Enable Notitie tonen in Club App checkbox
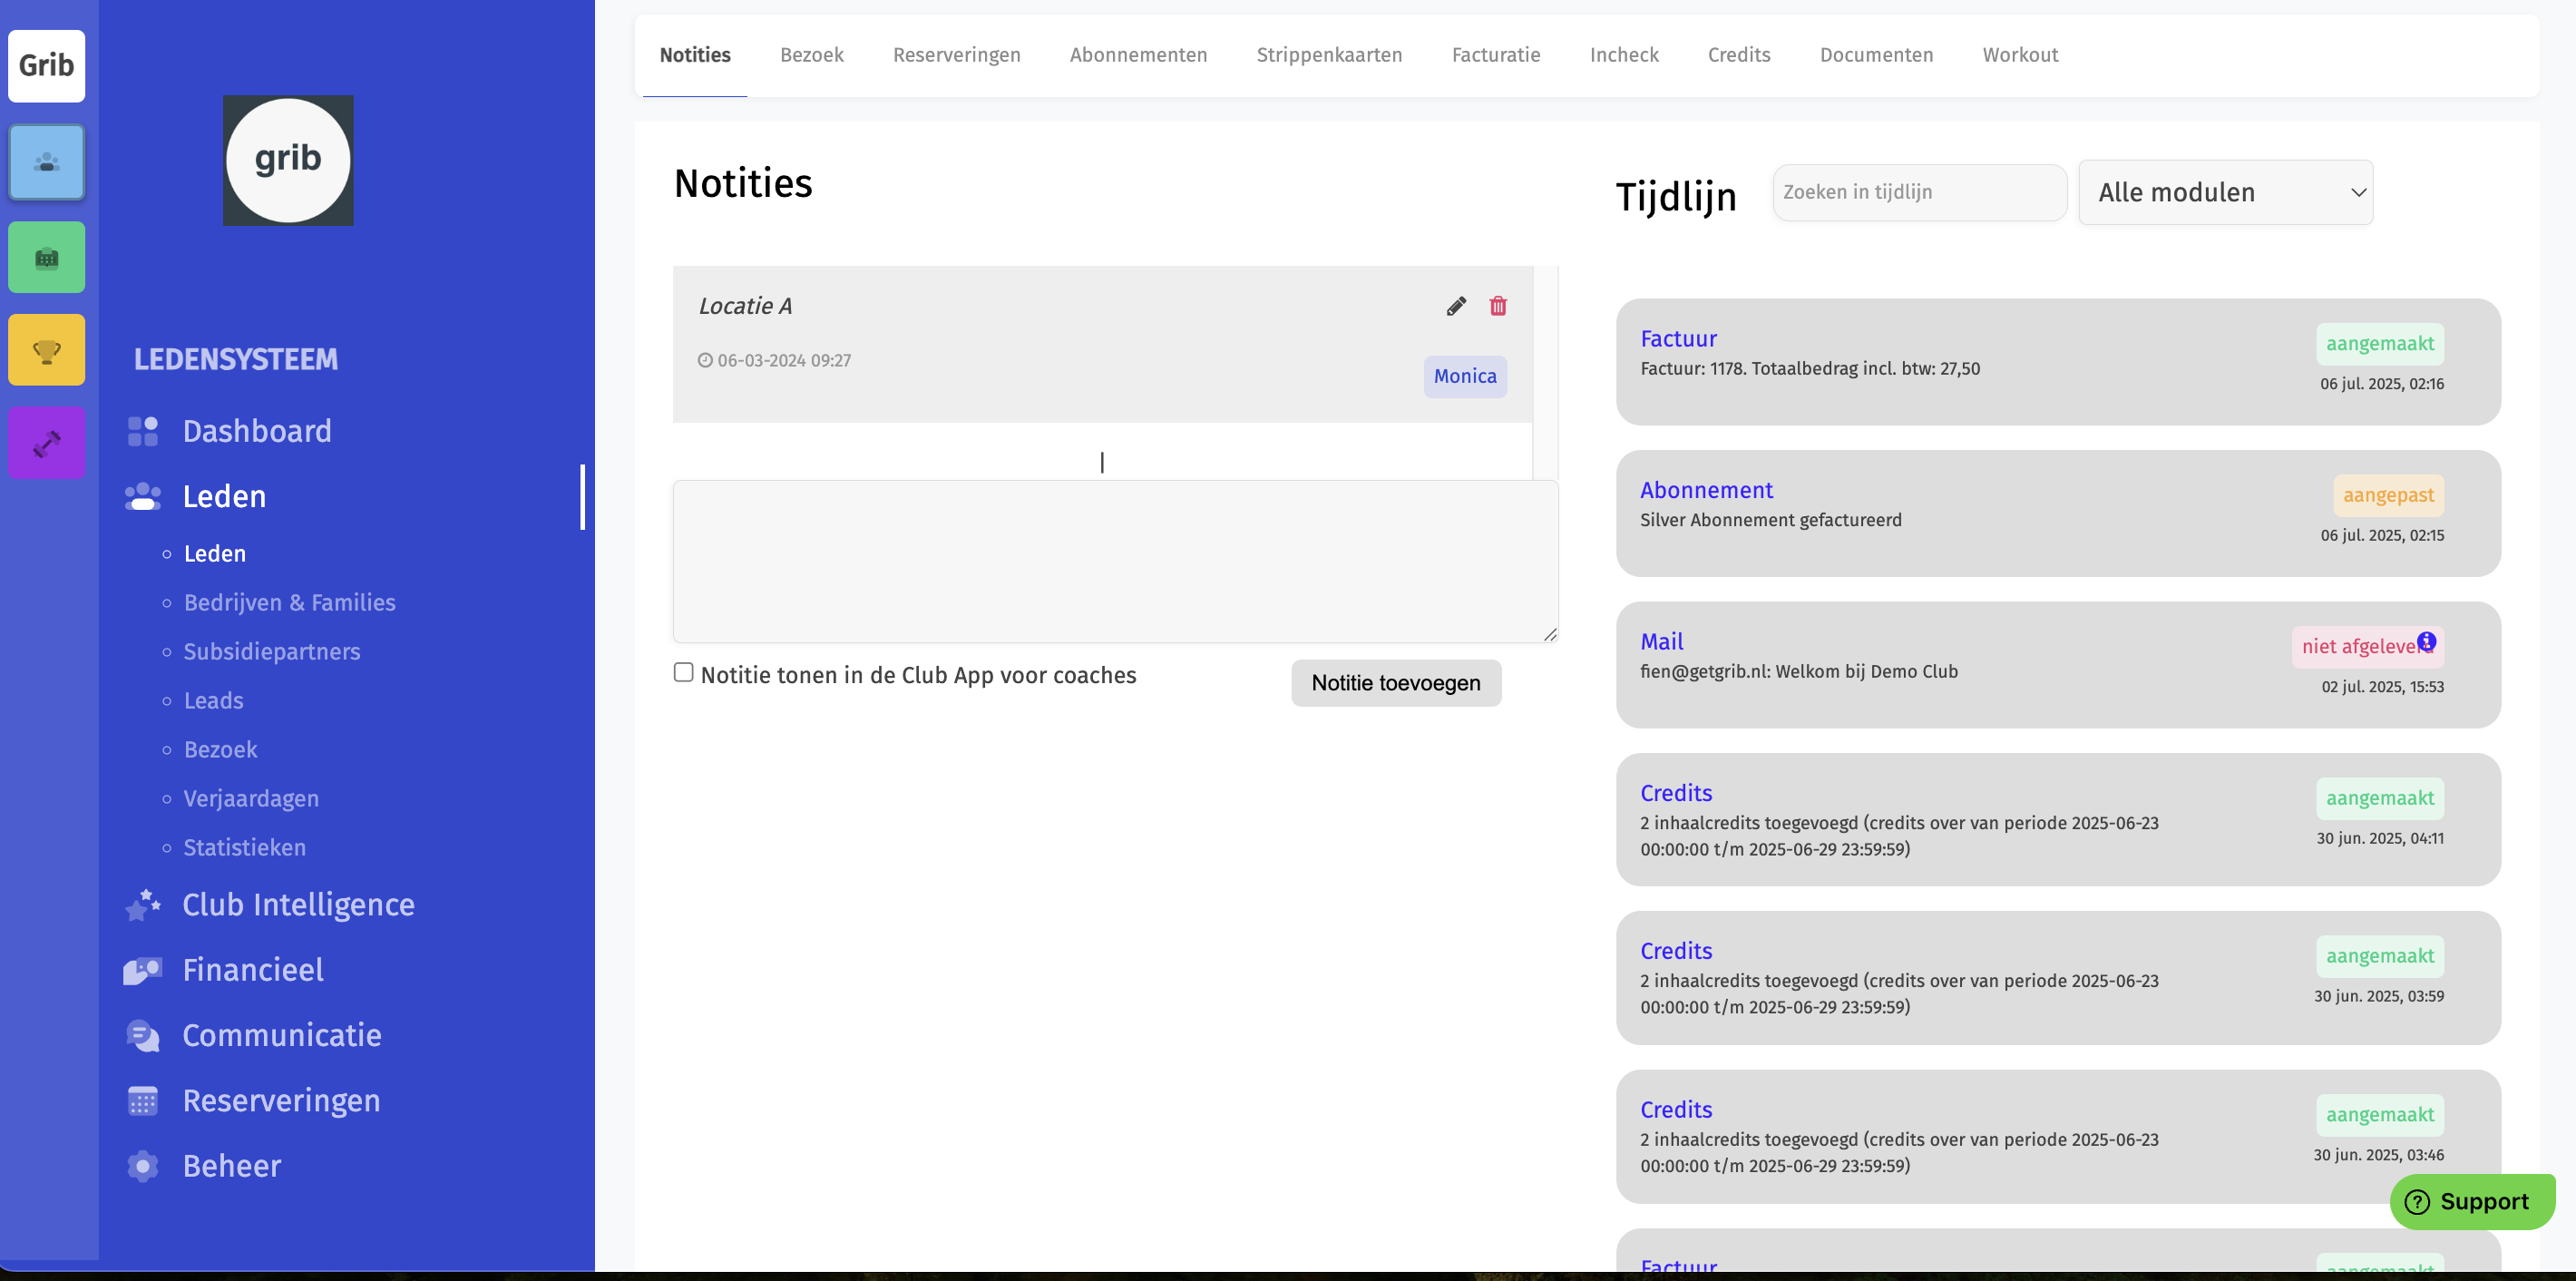This screenshot has width=2576, height=1281. point(683,673)
